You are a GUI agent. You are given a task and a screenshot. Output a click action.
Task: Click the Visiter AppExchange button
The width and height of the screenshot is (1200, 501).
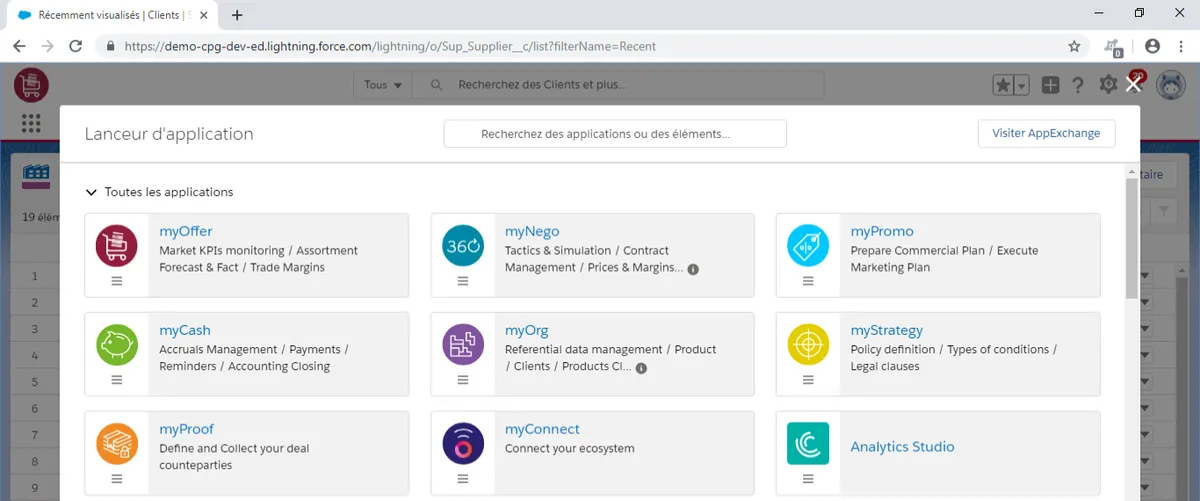pyautogui.click(x=1046, y=133)
